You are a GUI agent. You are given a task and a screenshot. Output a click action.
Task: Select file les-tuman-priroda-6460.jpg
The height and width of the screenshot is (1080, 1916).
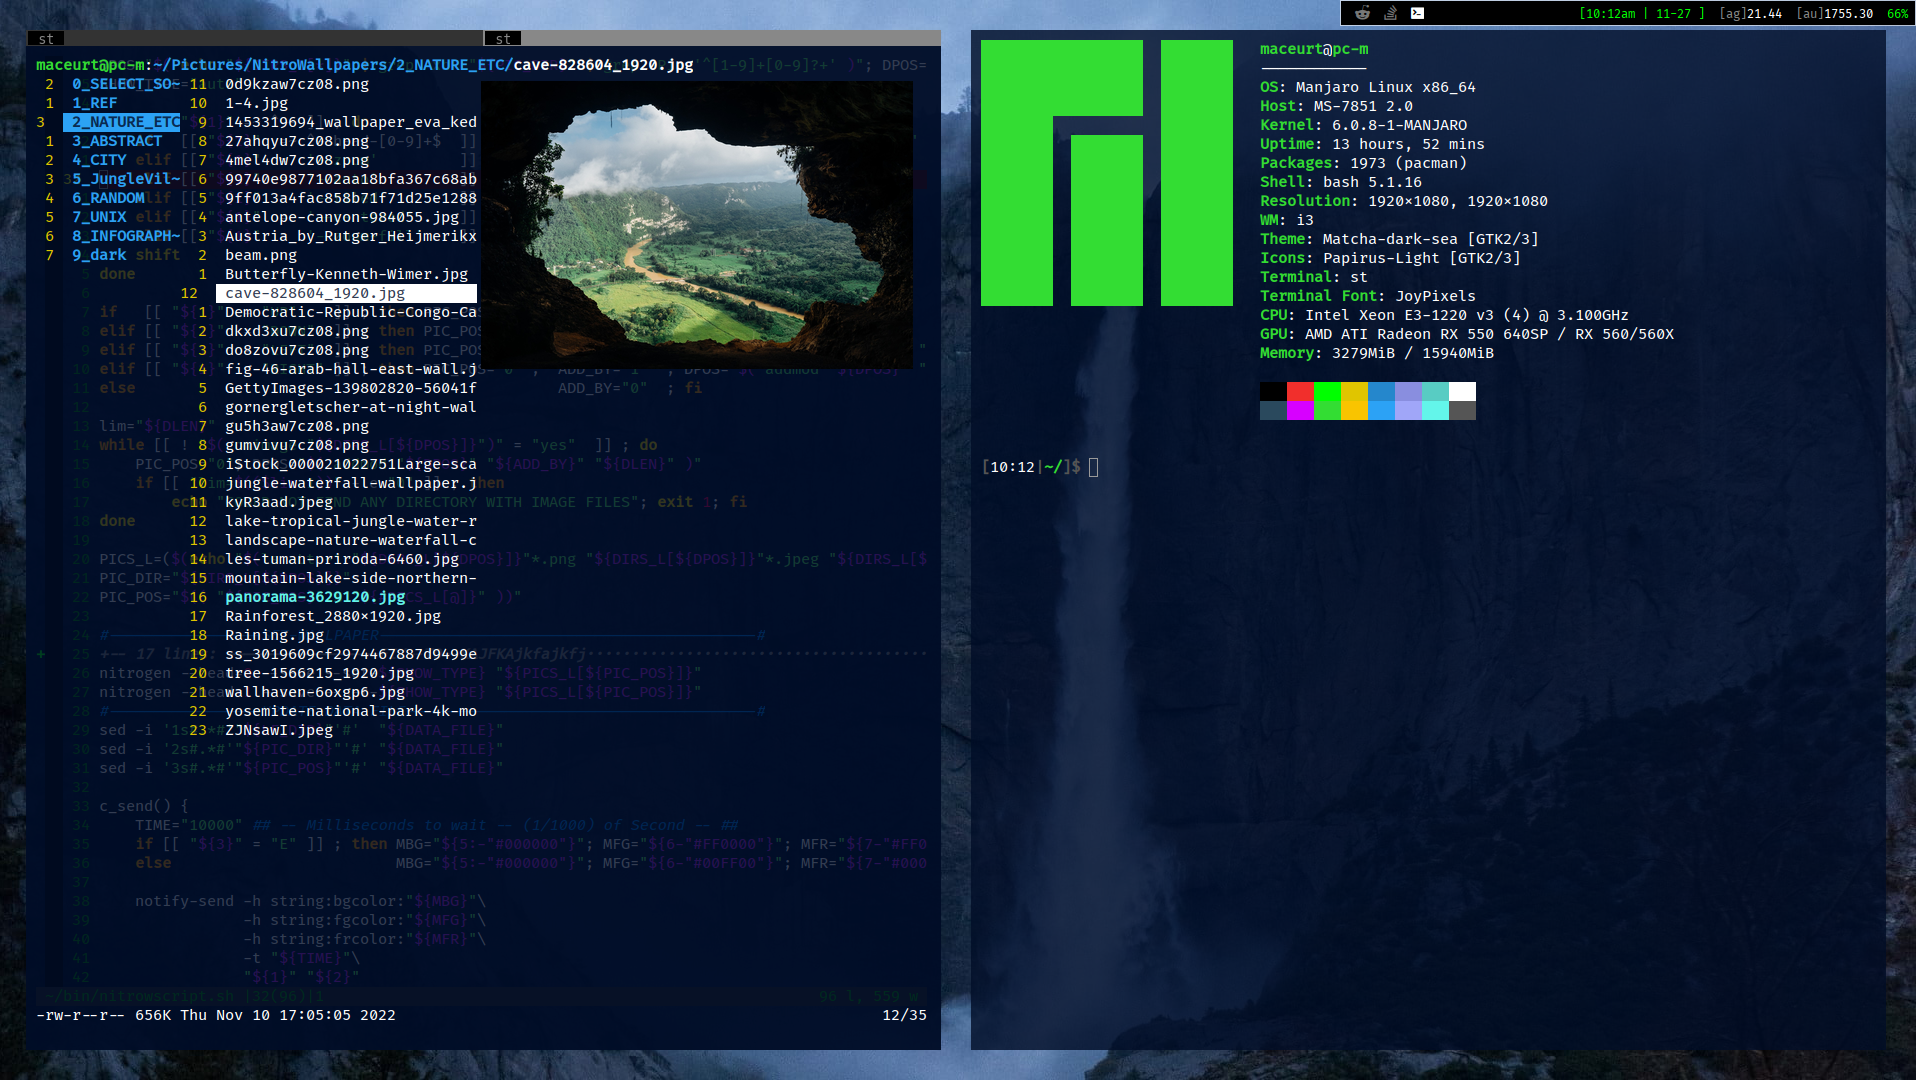click(342, 559)
